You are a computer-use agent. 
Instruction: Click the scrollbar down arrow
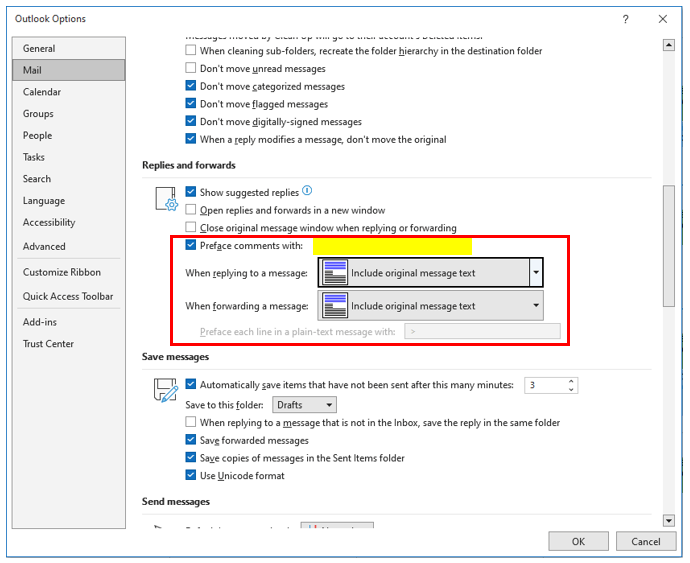[669, 521]
